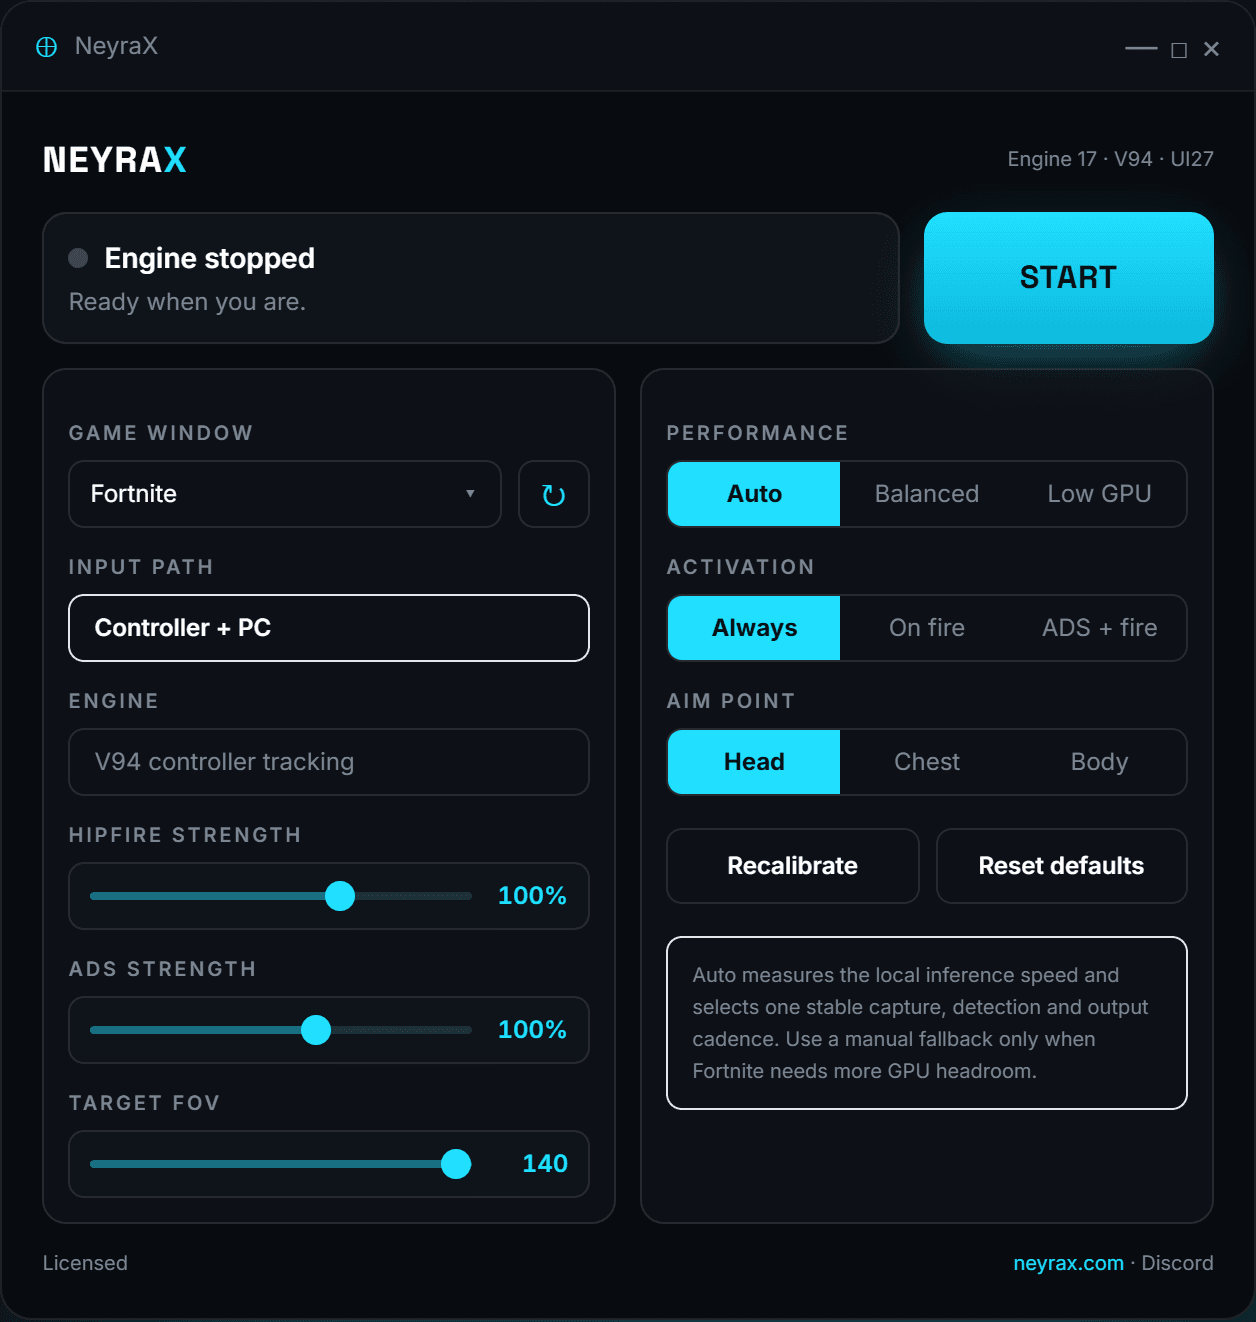
Task: Click the V94 controller tracking engine field
Action: pyautogui.click(x=329, y=762)
